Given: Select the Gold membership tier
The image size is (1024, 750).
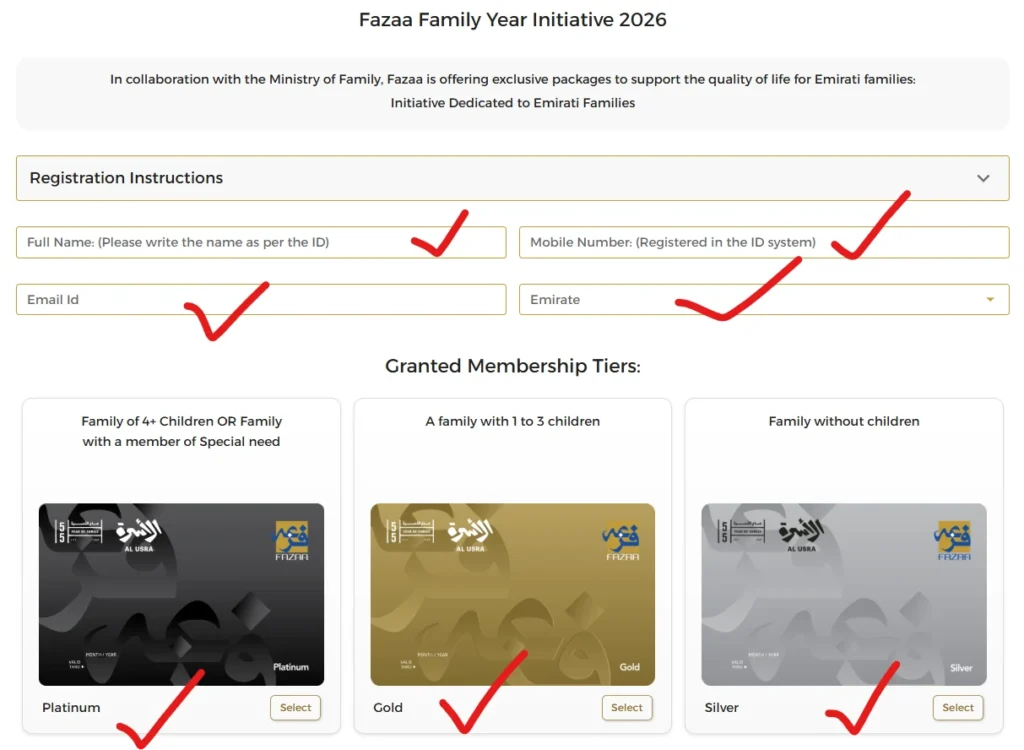Looking at the screenshot, I should tap(627, 707).
